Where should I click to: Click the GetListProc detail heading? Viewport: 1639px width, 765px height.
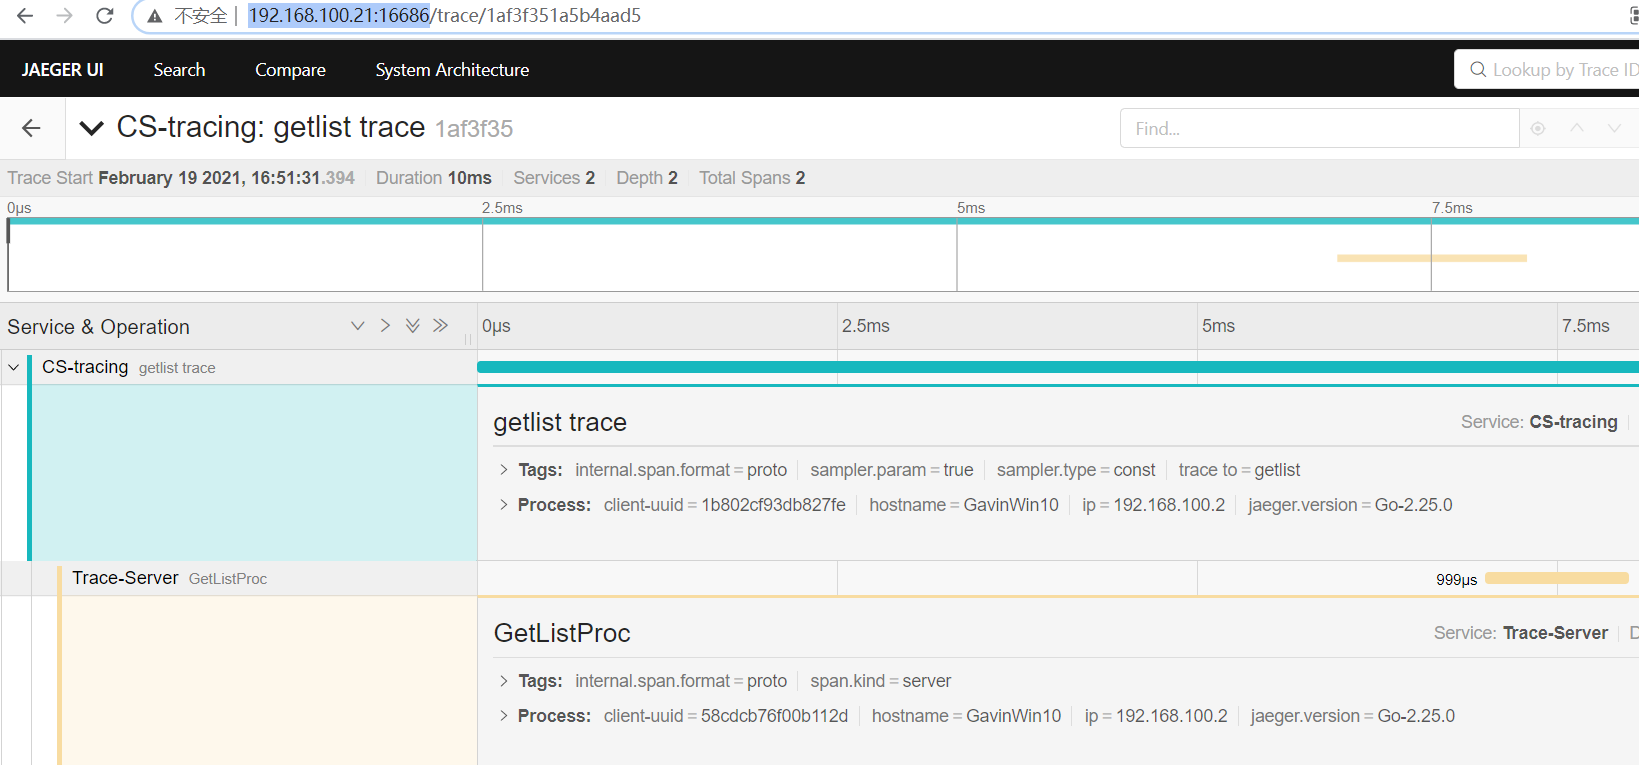[562, 633]
